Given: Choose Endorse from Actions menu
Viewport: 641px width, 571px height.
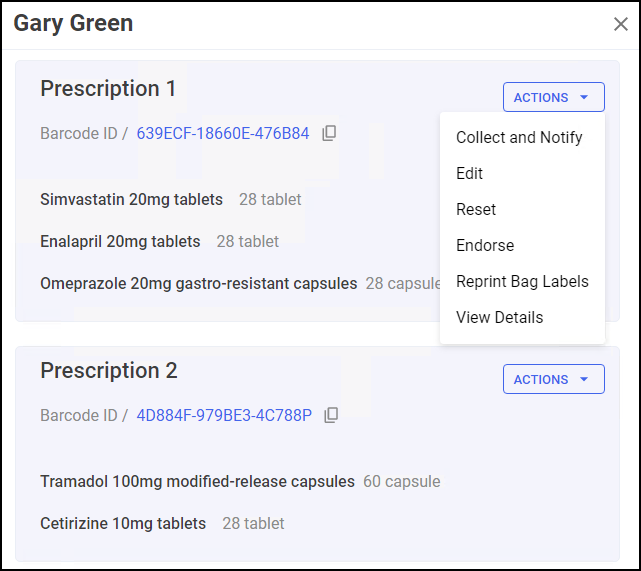Looking at the screenshot, I should click(x=485, y=245).
